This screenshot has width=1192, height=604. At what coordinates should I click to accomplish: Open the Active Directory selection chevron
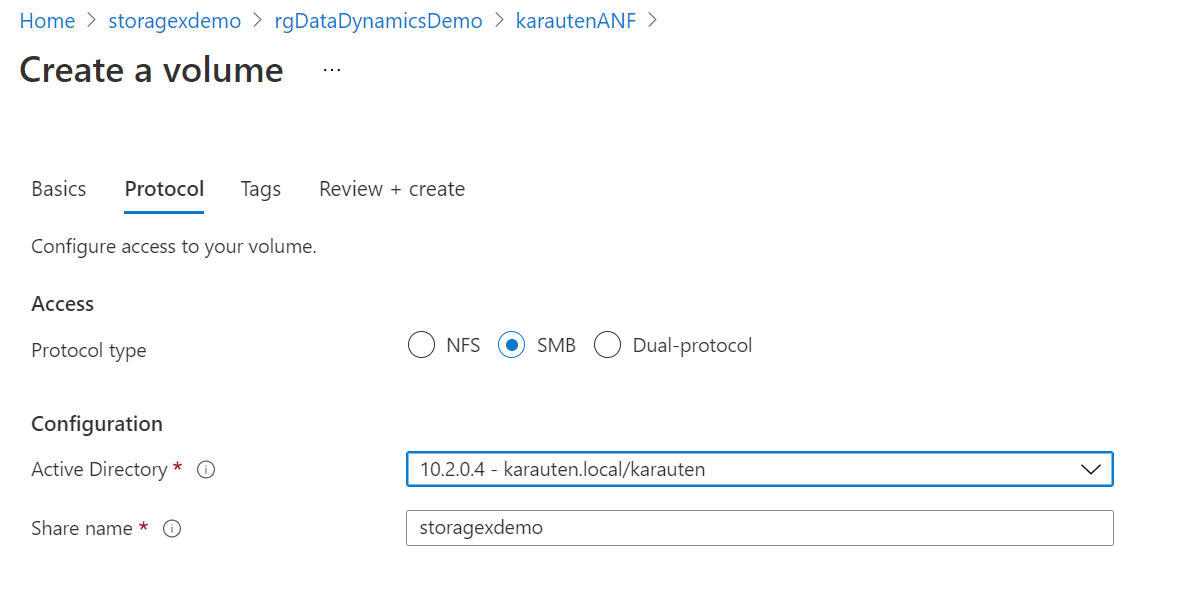[1090, 469]
